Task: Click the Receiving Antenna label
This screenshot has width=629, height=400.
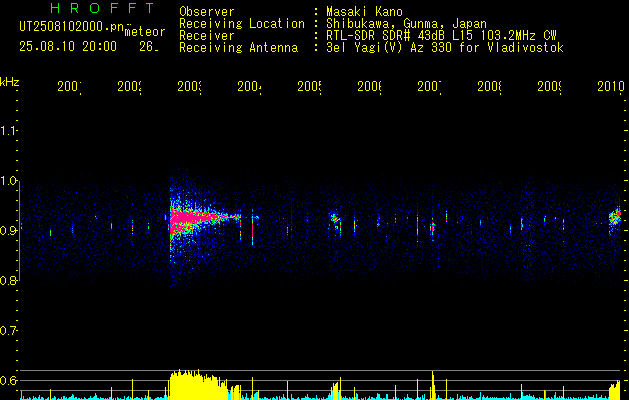Action: tap(238, 48)
